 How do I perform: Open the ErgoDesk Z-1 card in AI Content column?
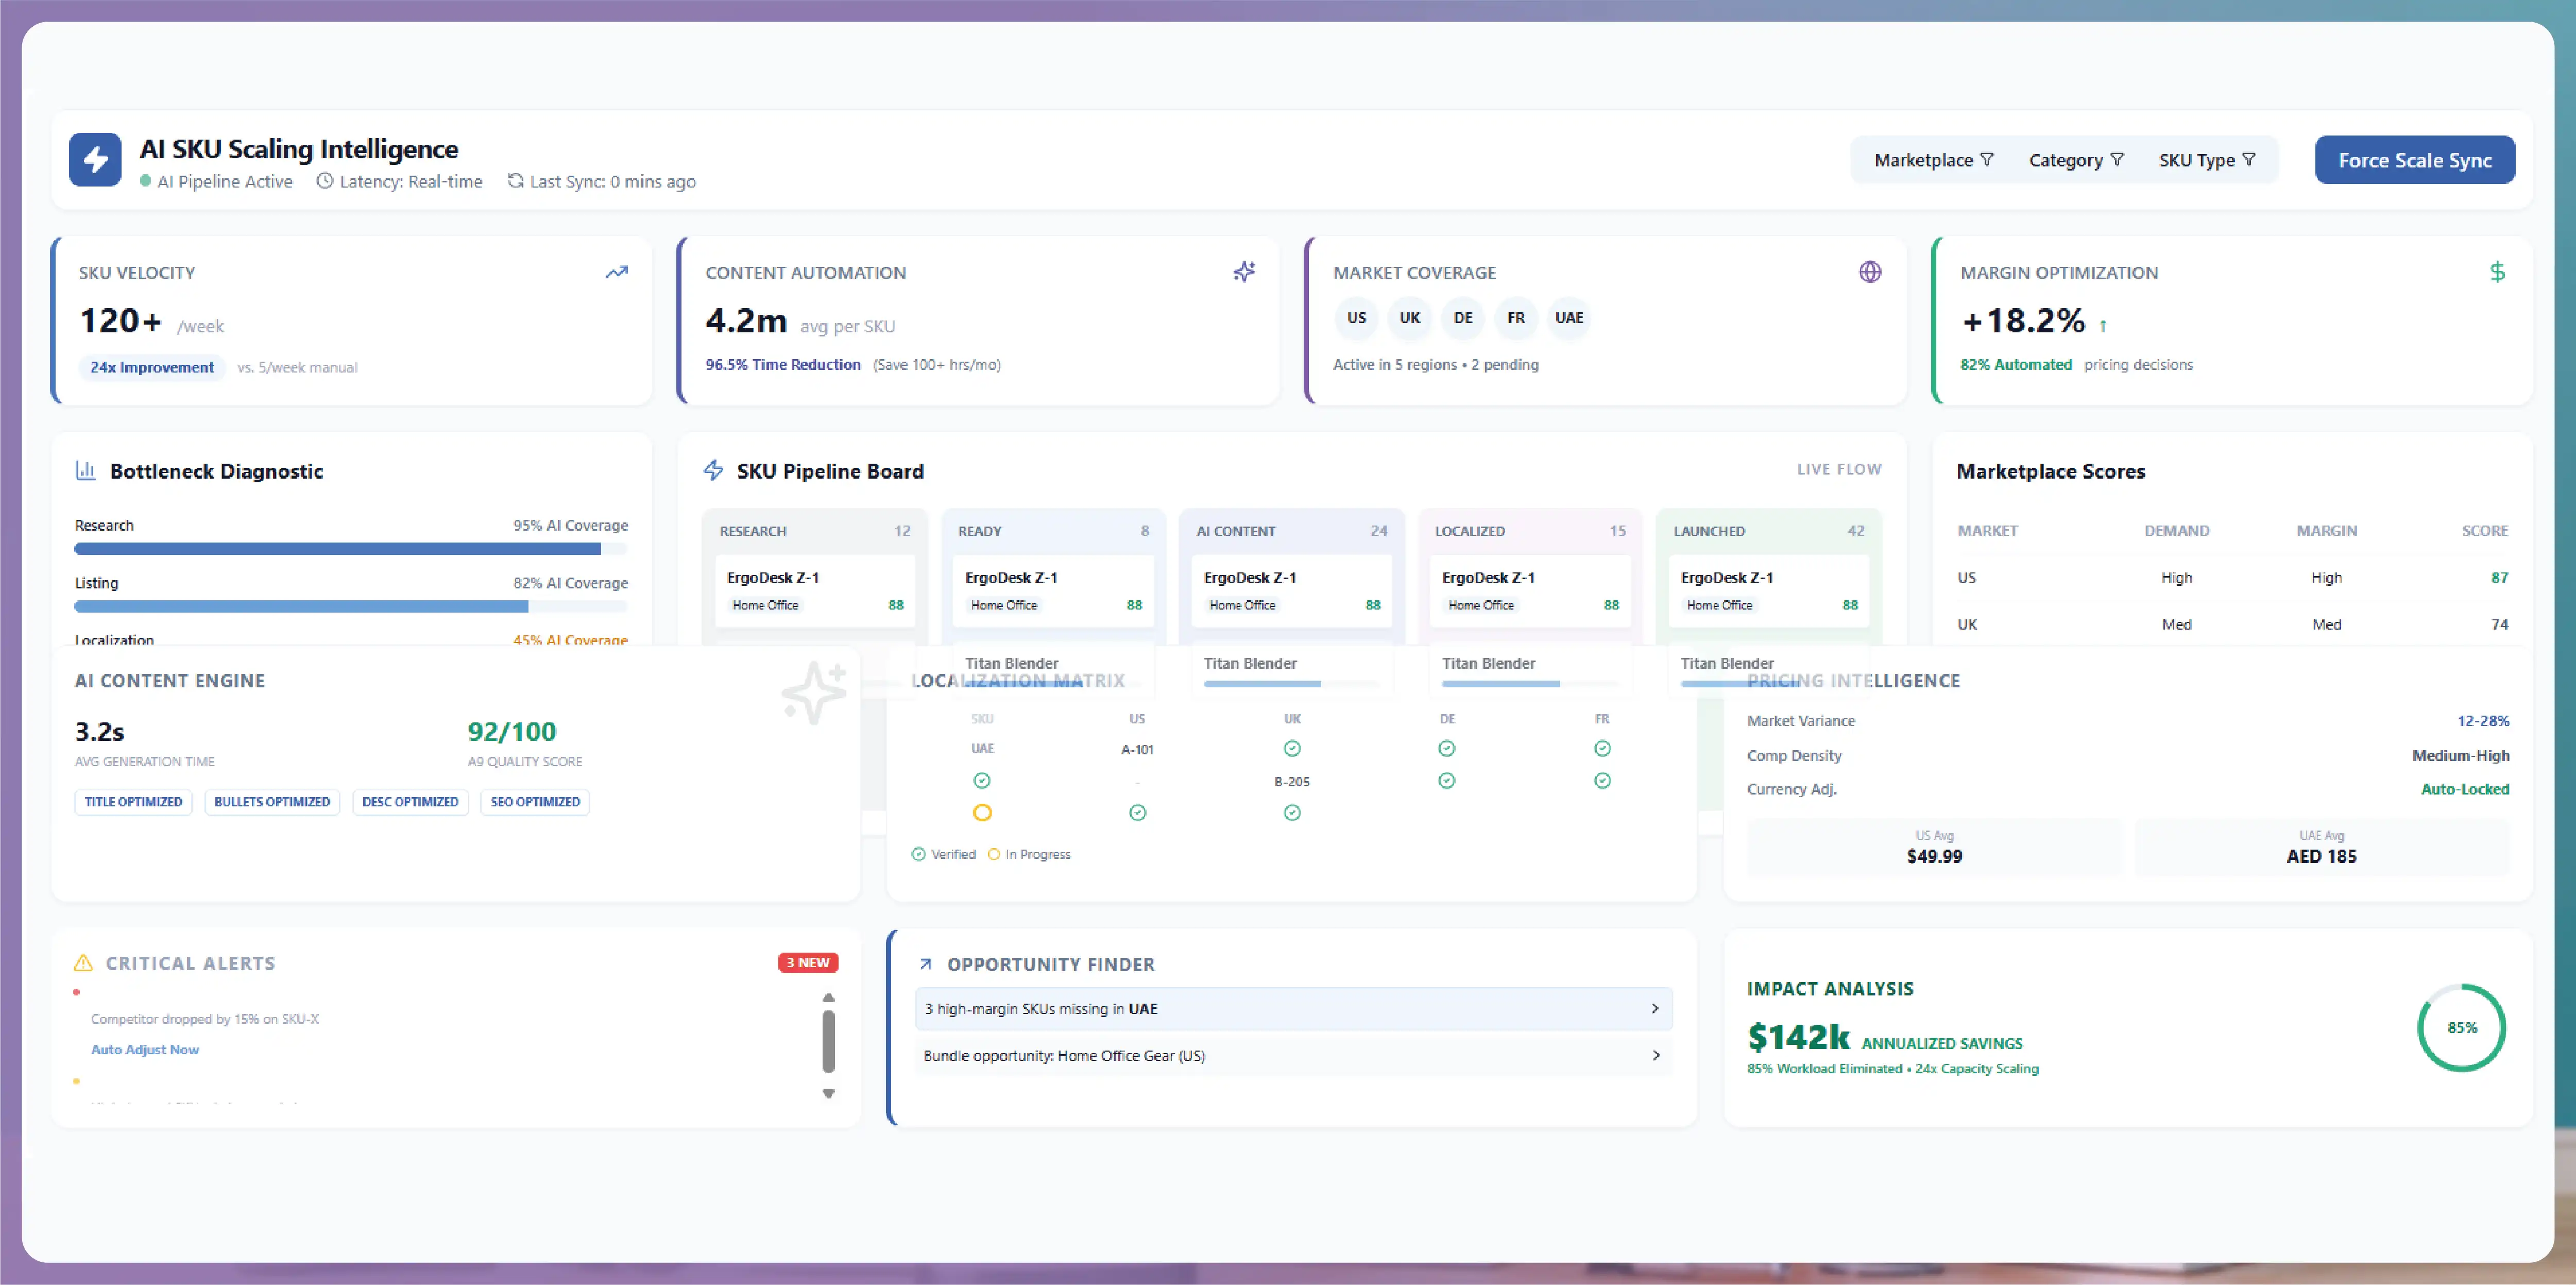point(1292,591)
